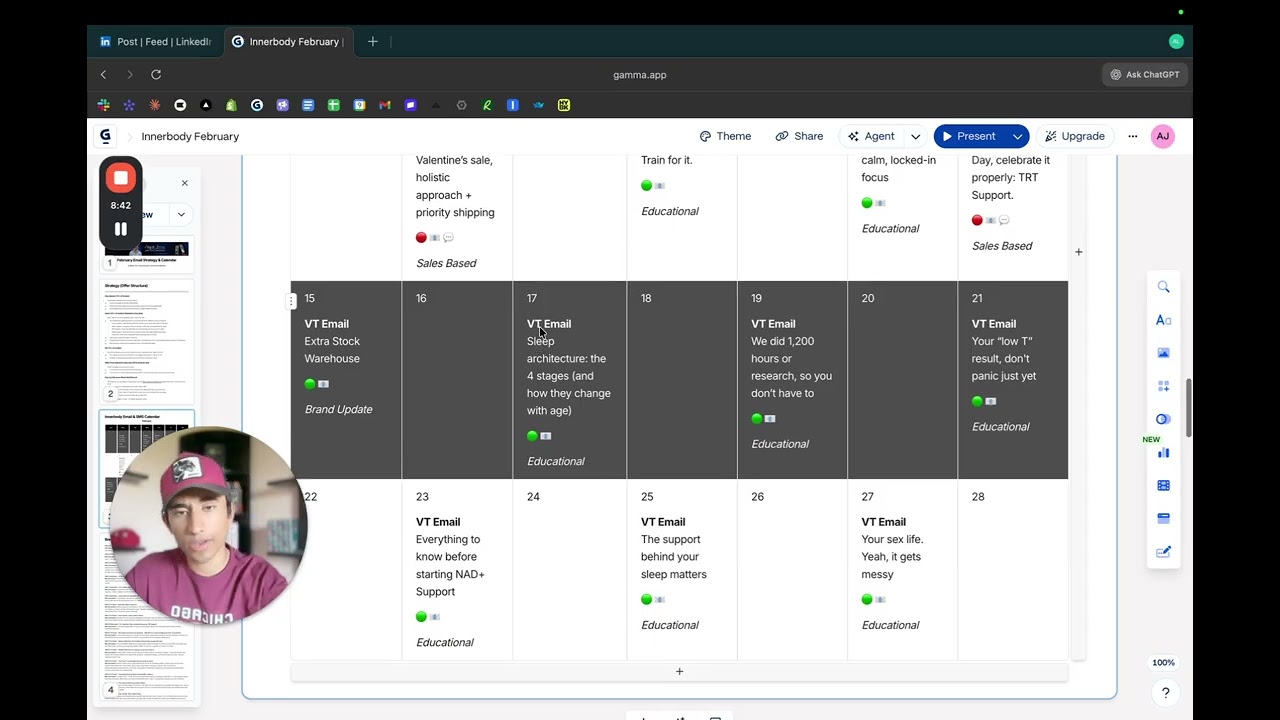This screenshot has width=1280, height=720.
Task: Click the Upgrade button
Action: tap(1075, 136)
